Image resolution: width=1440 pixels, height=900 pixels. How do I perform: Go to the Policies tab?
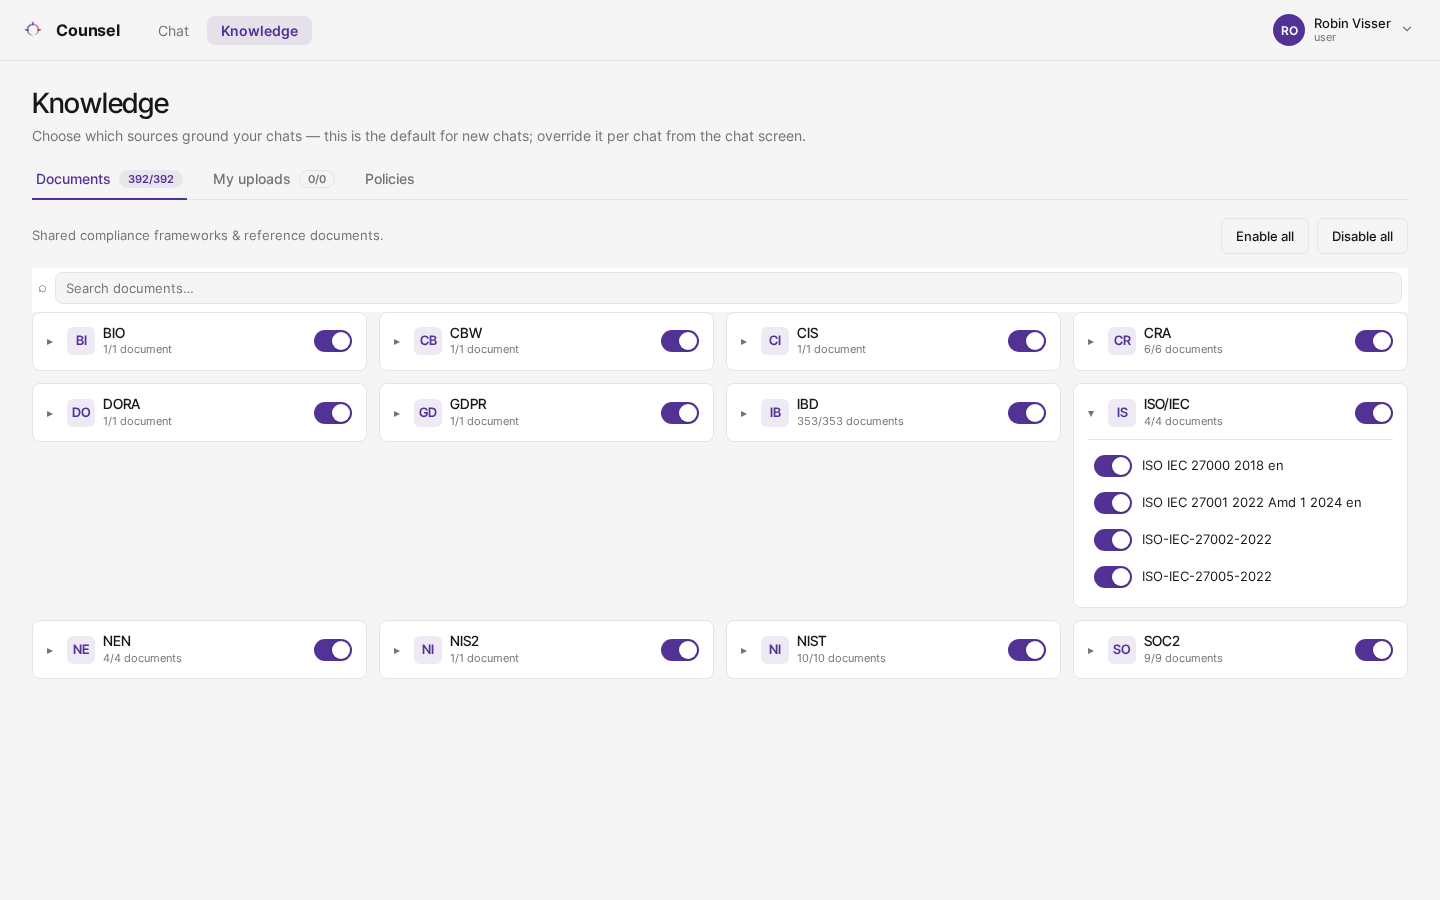click(x=390, y=179)
